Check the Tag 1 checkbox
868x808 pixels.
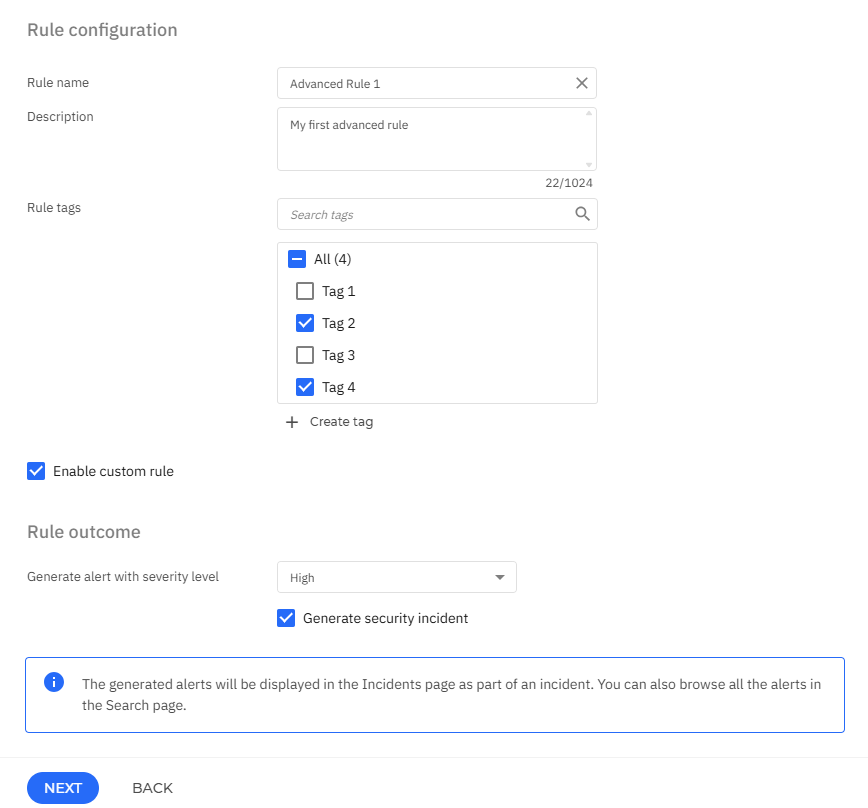coord(304,291)
